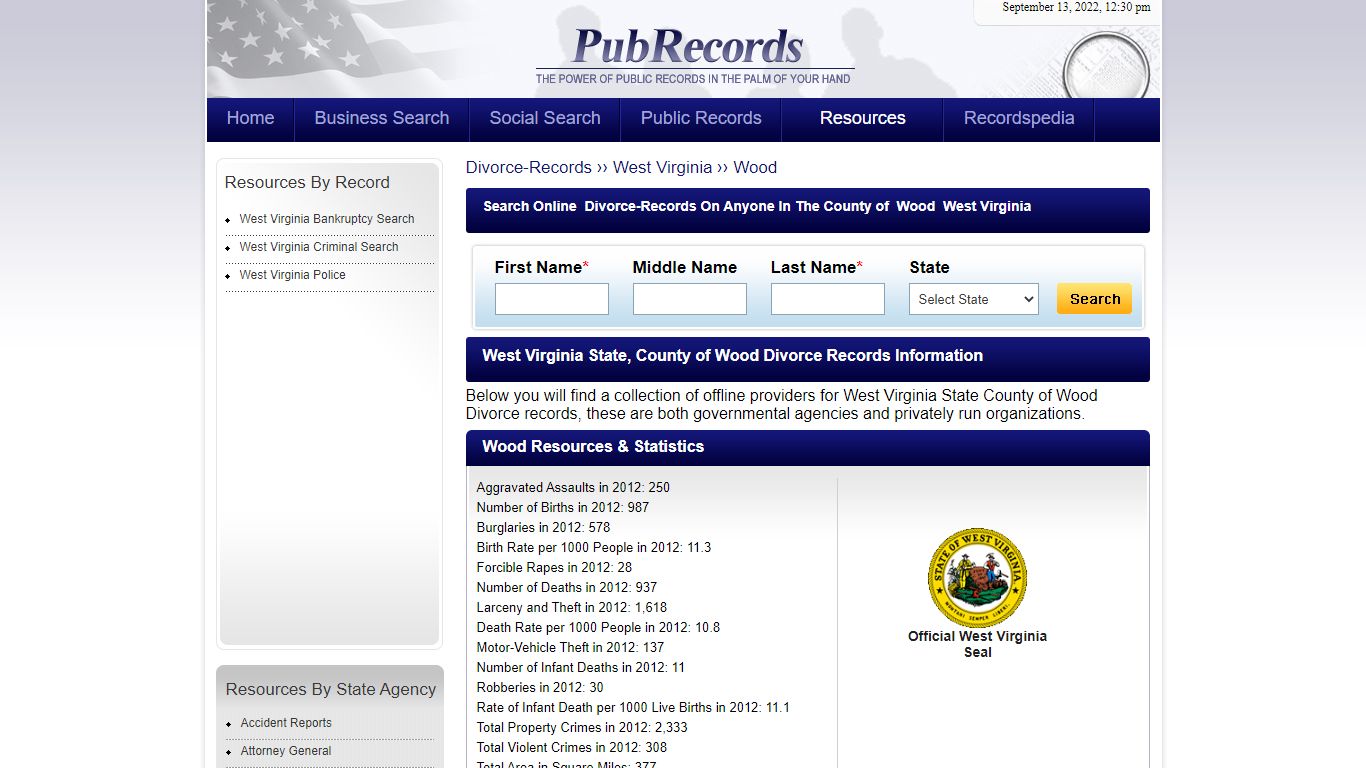
Task: Click 'Rate of Infant Death per 1000 Live Births' line
Action: (x=633, y=708)
